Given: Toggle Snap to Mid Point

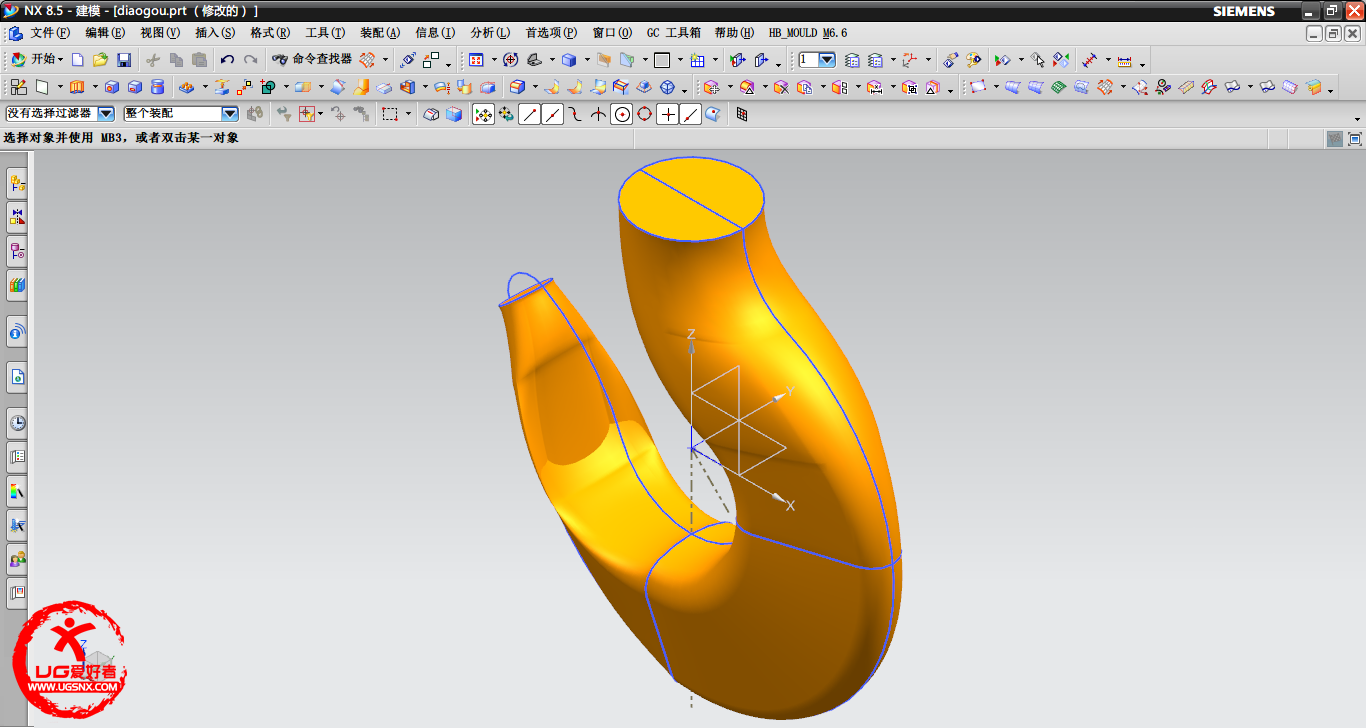Looking at the screenshot, I should click(x=552, y=114).
